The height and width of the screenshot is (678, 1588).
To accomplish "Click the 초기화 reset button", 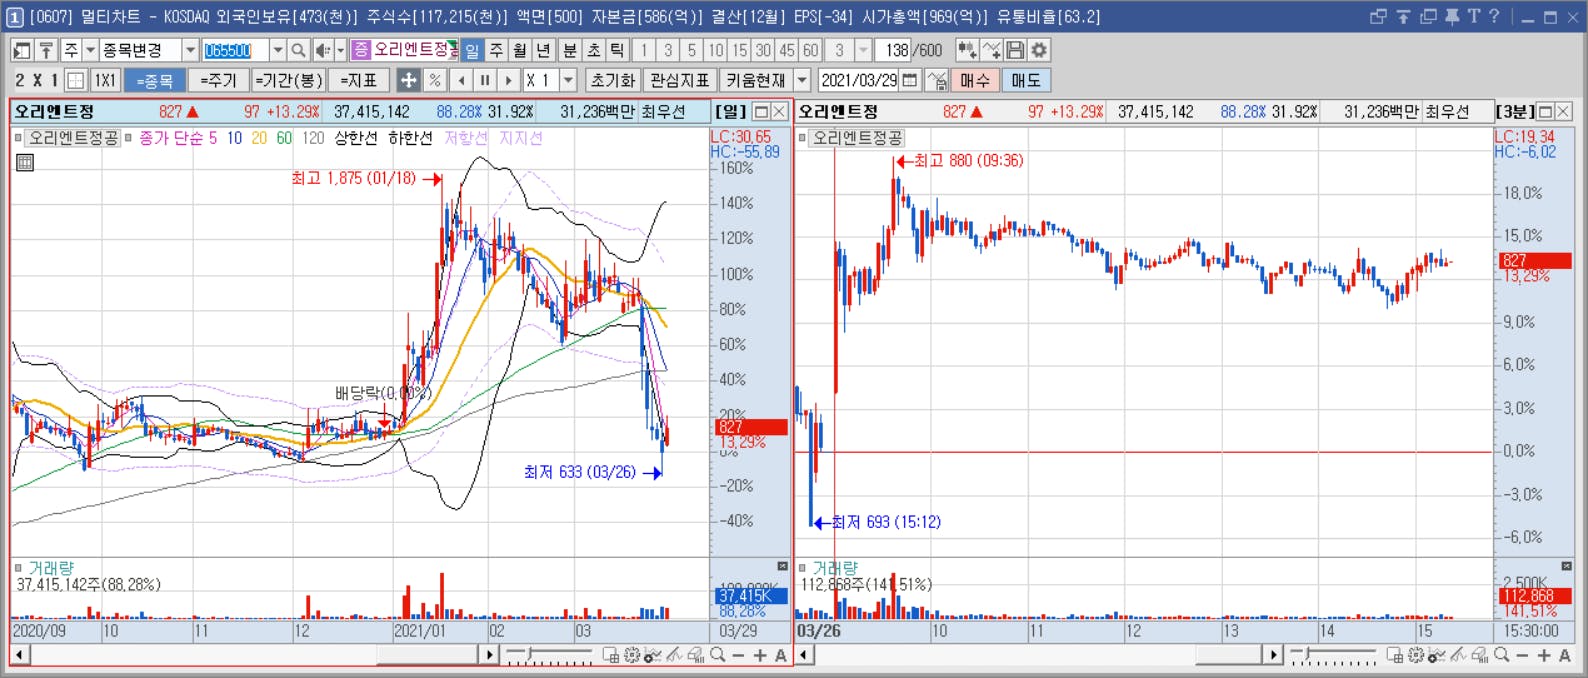I will [612, 80].
